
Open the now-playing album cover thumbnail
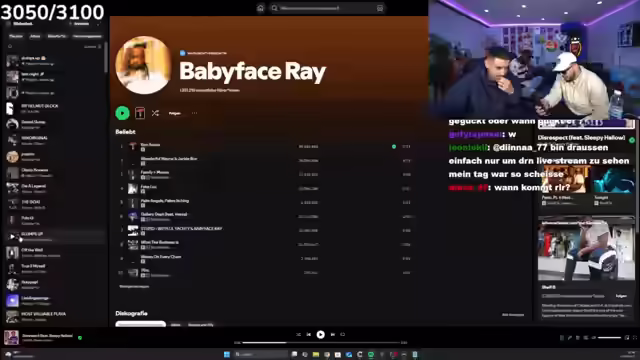coord(11,338)
